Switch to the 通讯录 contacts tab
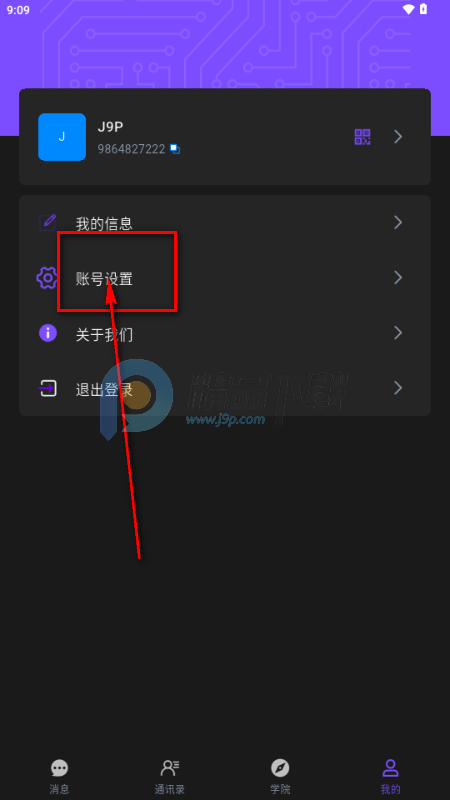The image size is (450, 800). point(170,776)
